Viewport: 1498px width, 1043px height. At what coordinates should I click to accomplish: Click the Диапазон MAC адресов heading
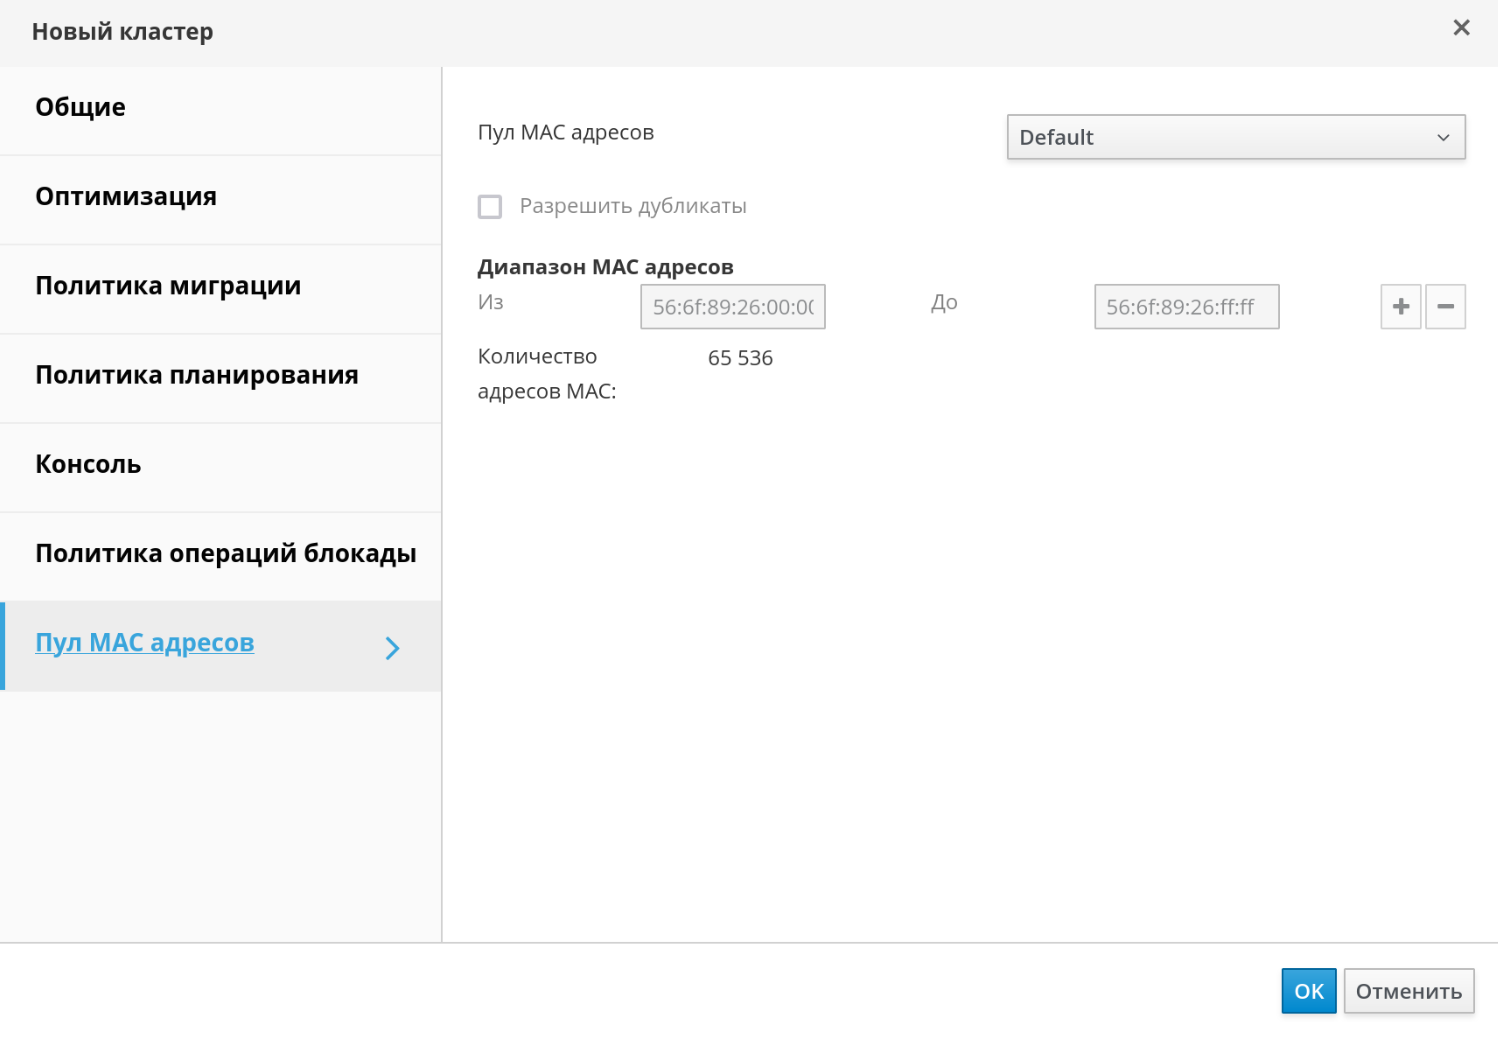(605, 267)
